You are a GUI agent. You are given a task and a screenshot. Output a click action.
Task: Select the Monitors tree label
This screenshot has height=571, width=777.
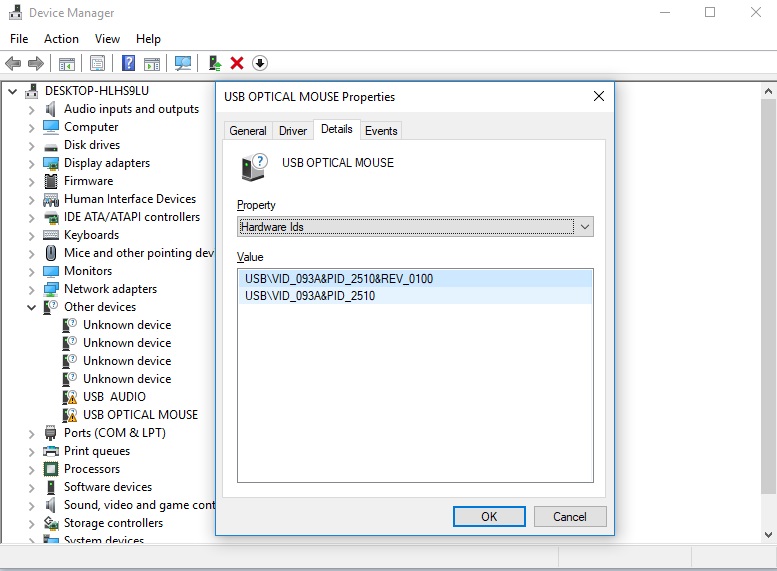88,271
